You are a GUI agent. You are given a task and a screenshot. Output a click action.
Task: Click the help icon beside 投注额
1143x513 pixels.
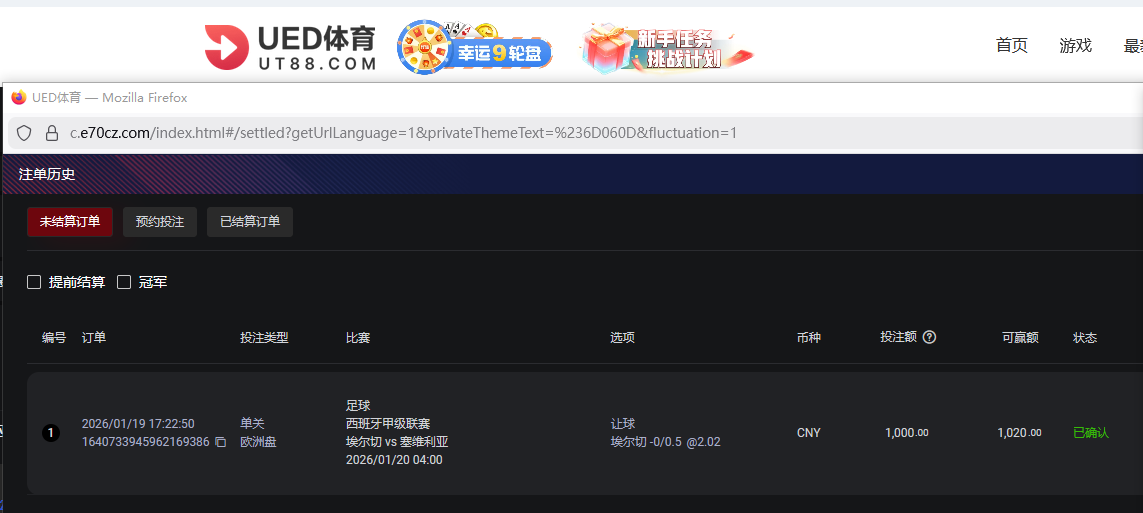pos(929,337)
